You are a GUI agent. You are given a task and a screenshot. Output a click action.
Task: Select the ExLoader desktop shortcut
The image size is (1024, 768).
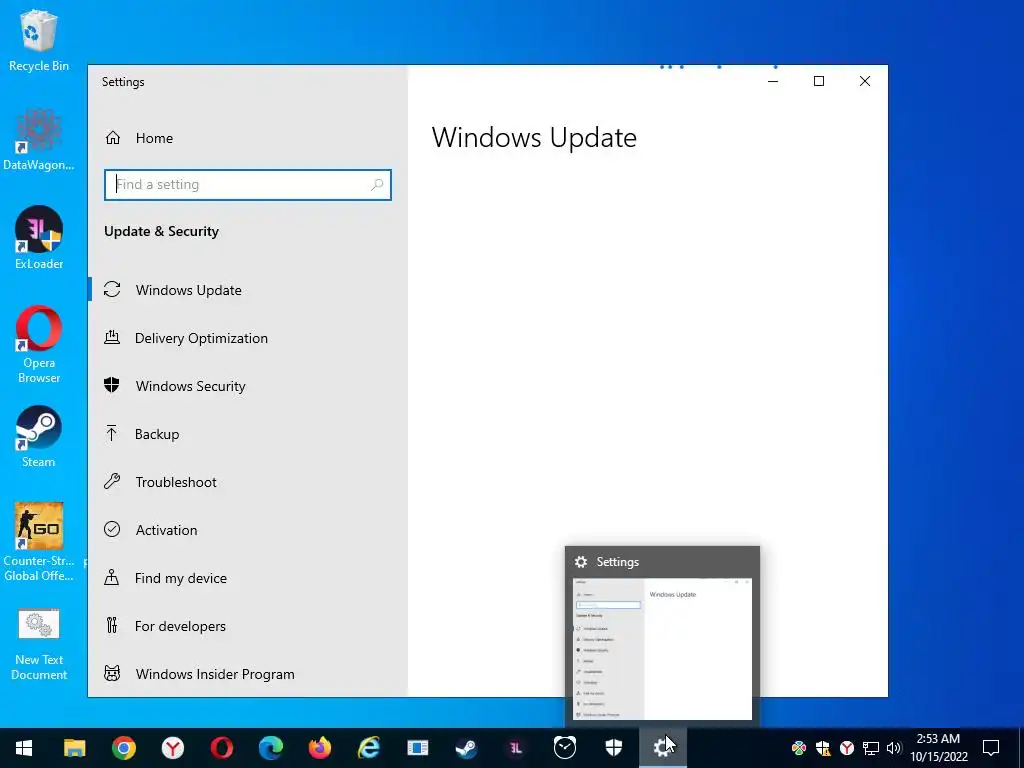(39, 238)
